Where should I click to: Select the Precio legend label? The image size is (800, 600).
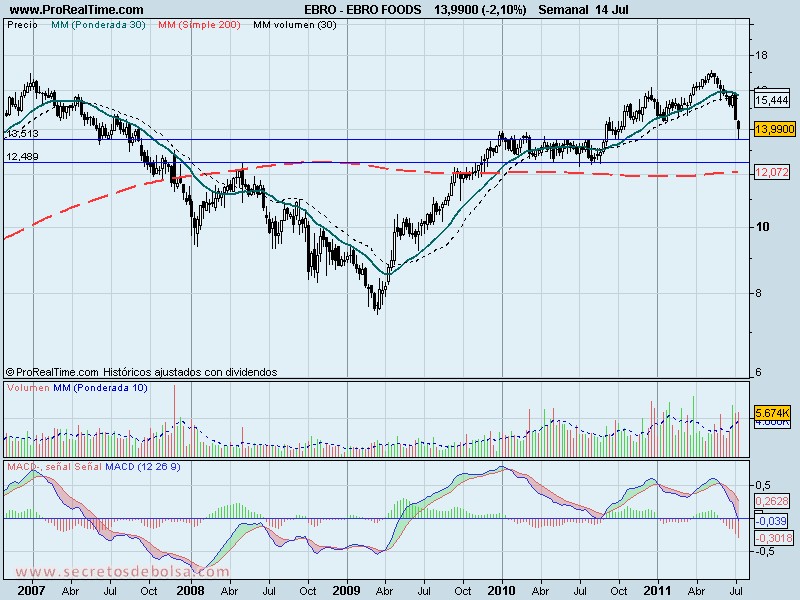22,24
